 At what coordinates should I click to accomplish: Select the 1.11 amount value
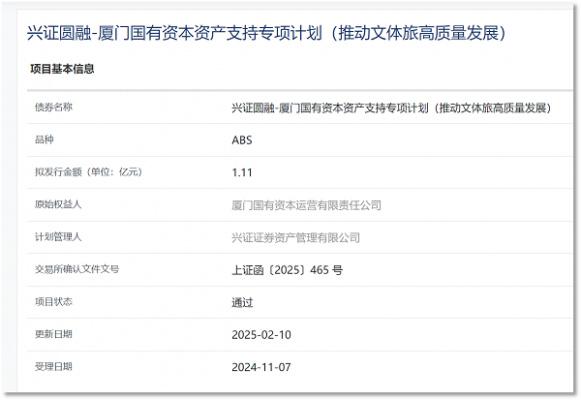pyautogui.click(x=242, y=173)
